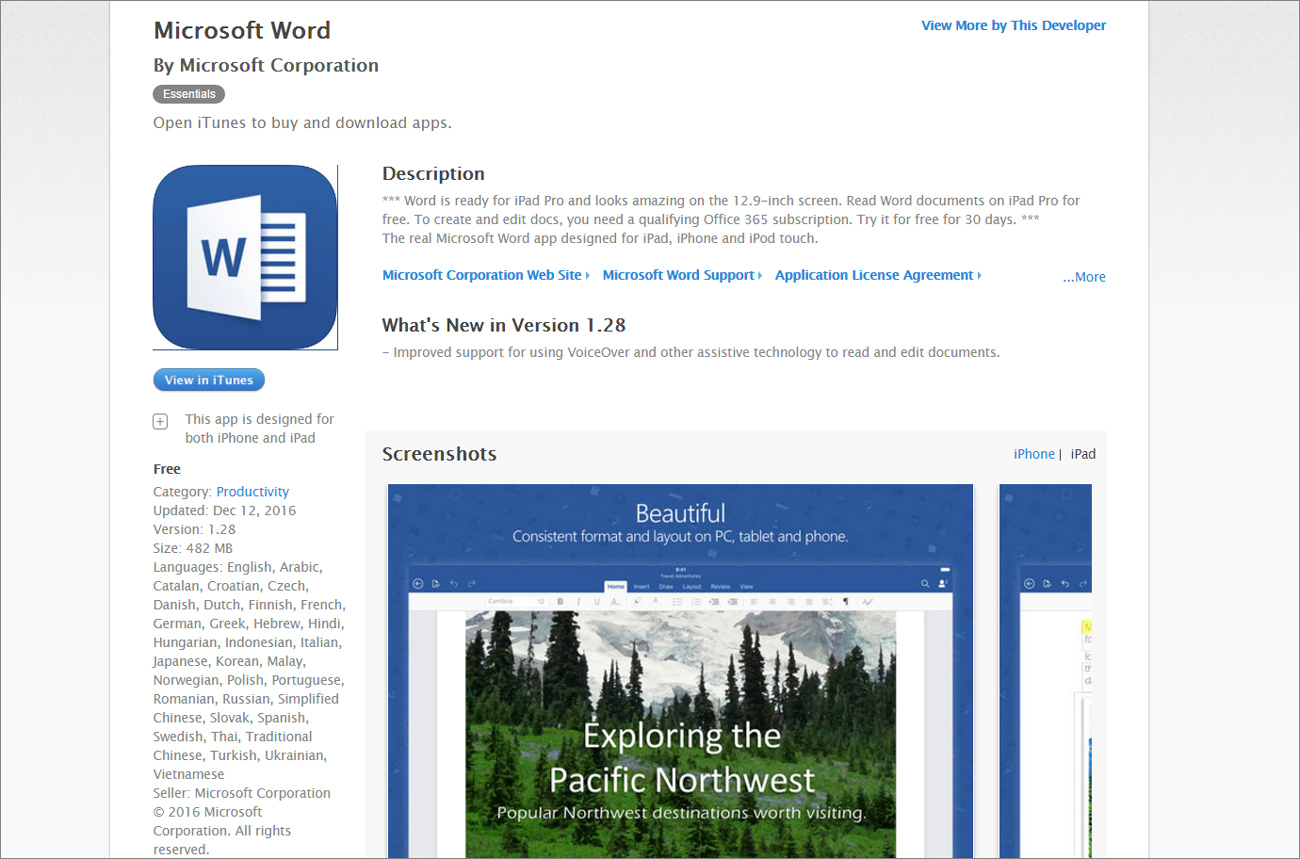Image resolution: width=1300 pixels, height=859 pixels.
Task: Click the Underline U icon in Word screenshot
Action: 597,601
